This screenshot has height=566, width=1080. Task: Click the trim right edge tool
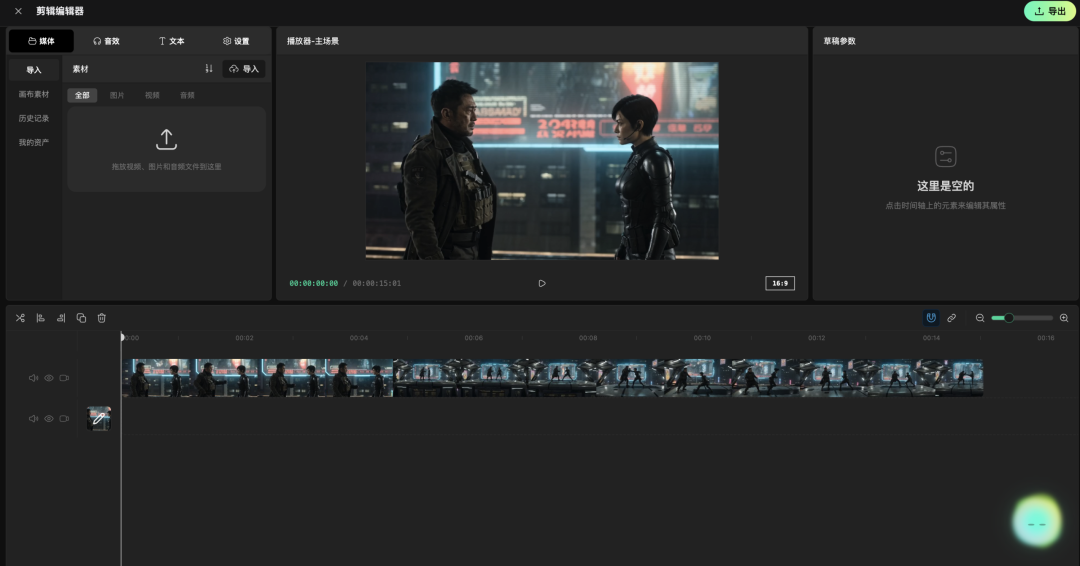click(61, 318)
